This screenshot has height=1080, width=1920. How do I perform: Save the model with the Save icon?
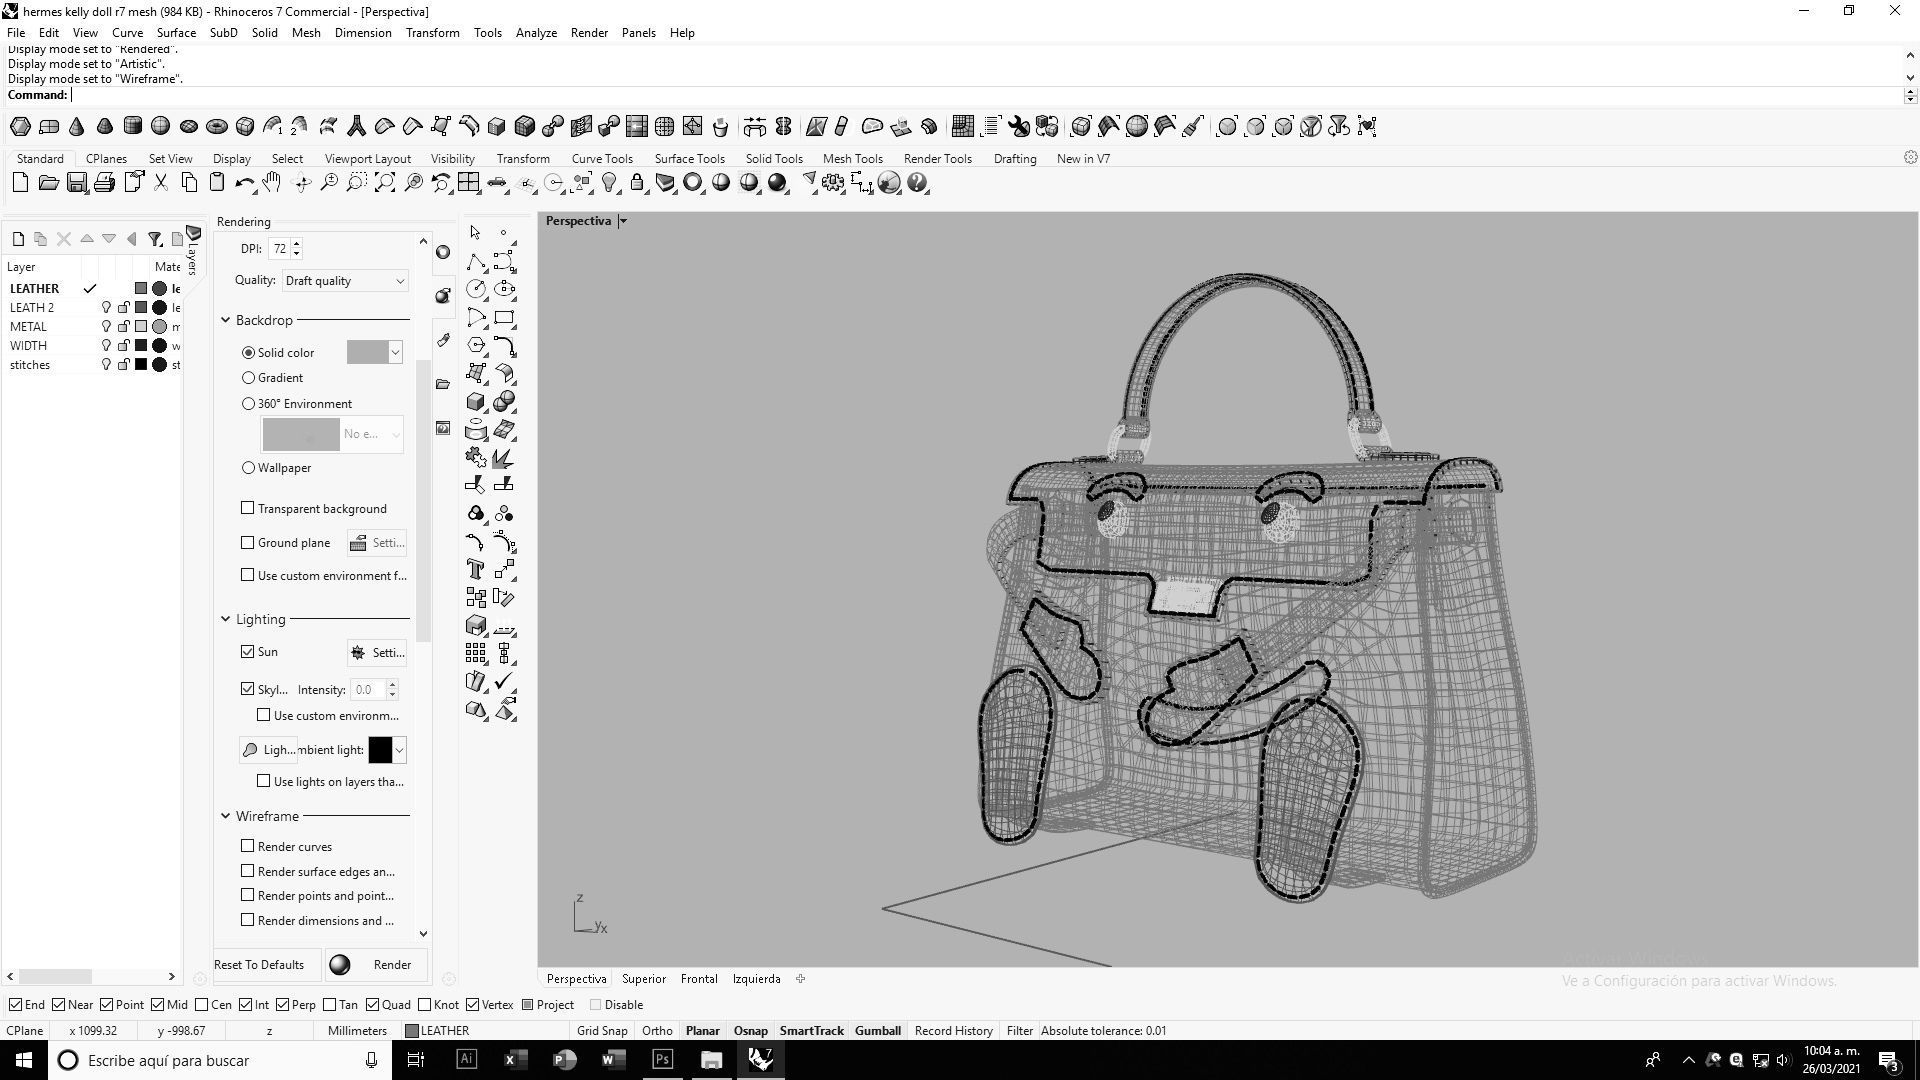[x=76, y=183]
